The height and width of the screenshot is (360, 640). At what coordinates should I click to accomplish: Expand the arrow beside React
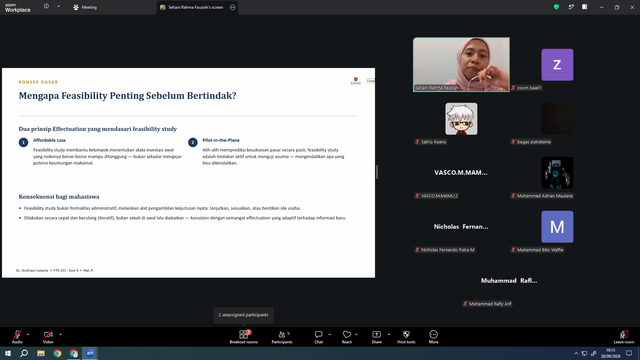pyautogui.click(x=356, y=334)
